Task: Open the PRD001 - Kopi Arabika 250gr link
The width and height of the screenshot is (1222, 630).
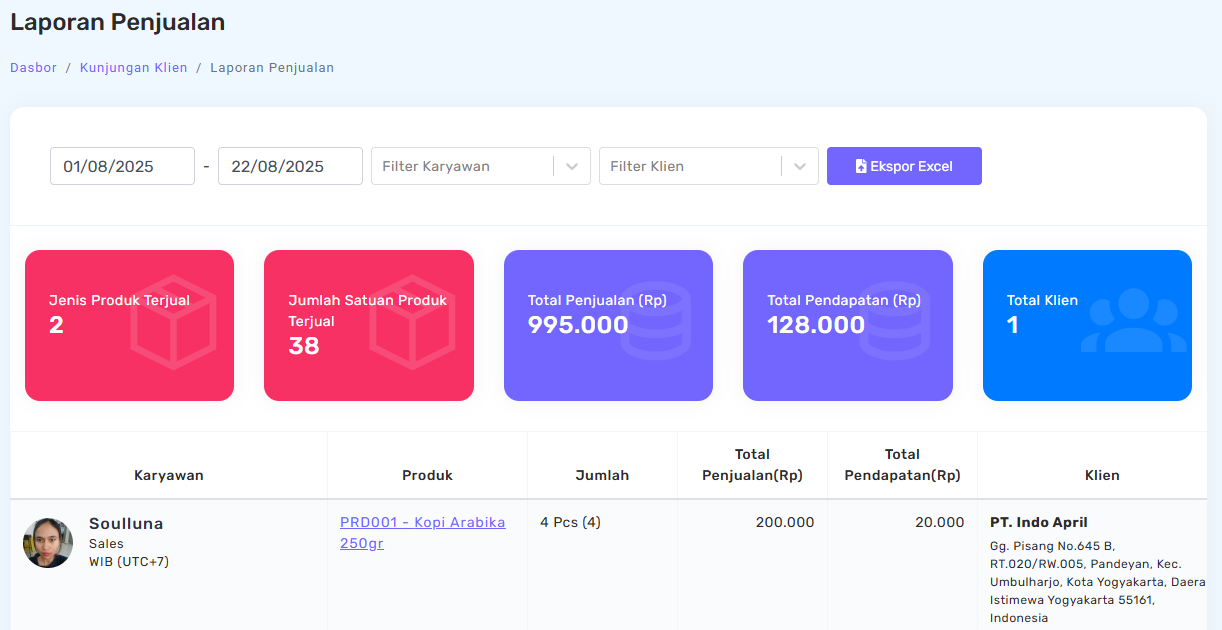Action: (x=422, y=532)
